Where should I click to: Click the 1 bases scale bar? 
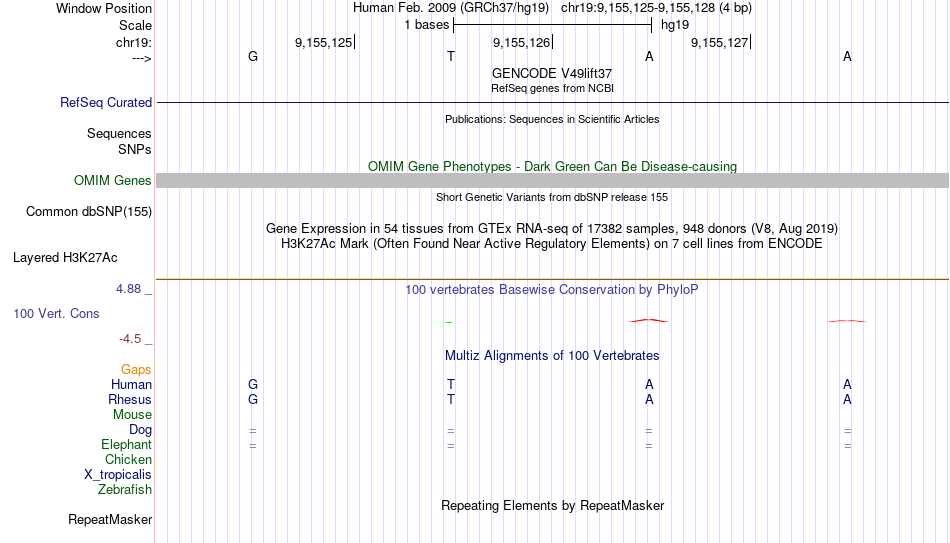(552, 25)
